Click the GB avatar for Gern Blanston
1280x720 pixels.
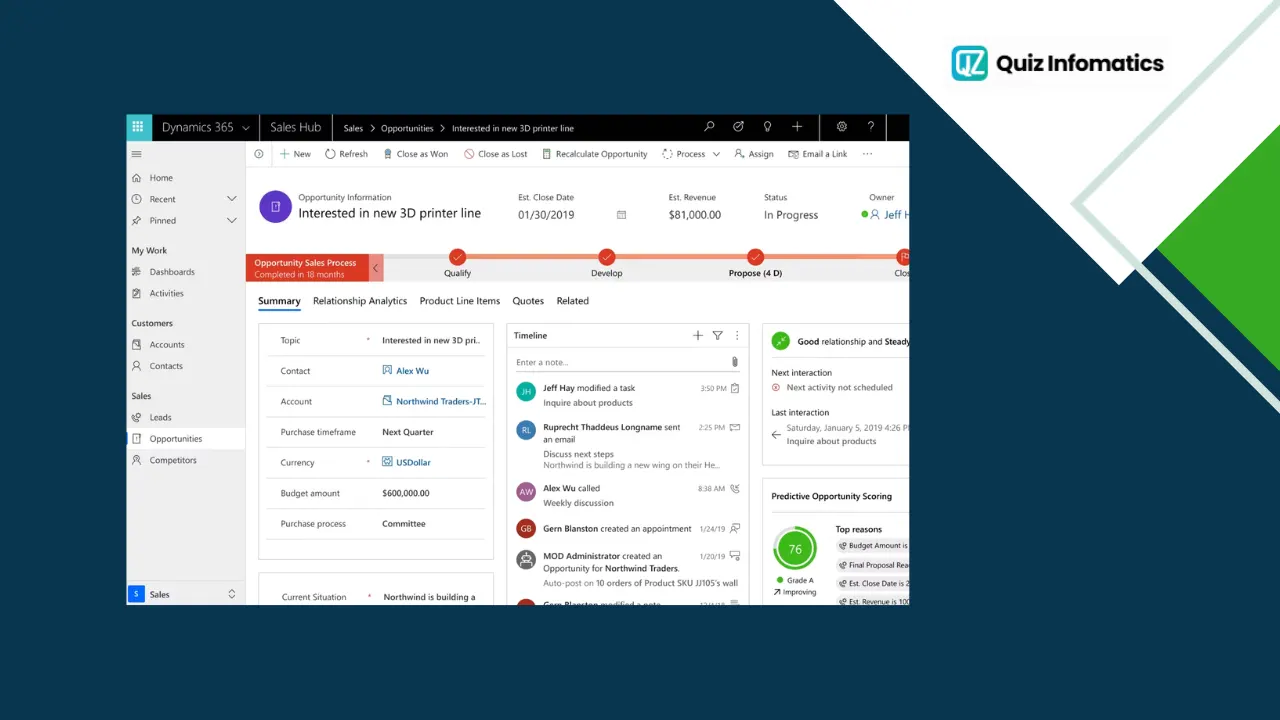click(x=526, y=528)
